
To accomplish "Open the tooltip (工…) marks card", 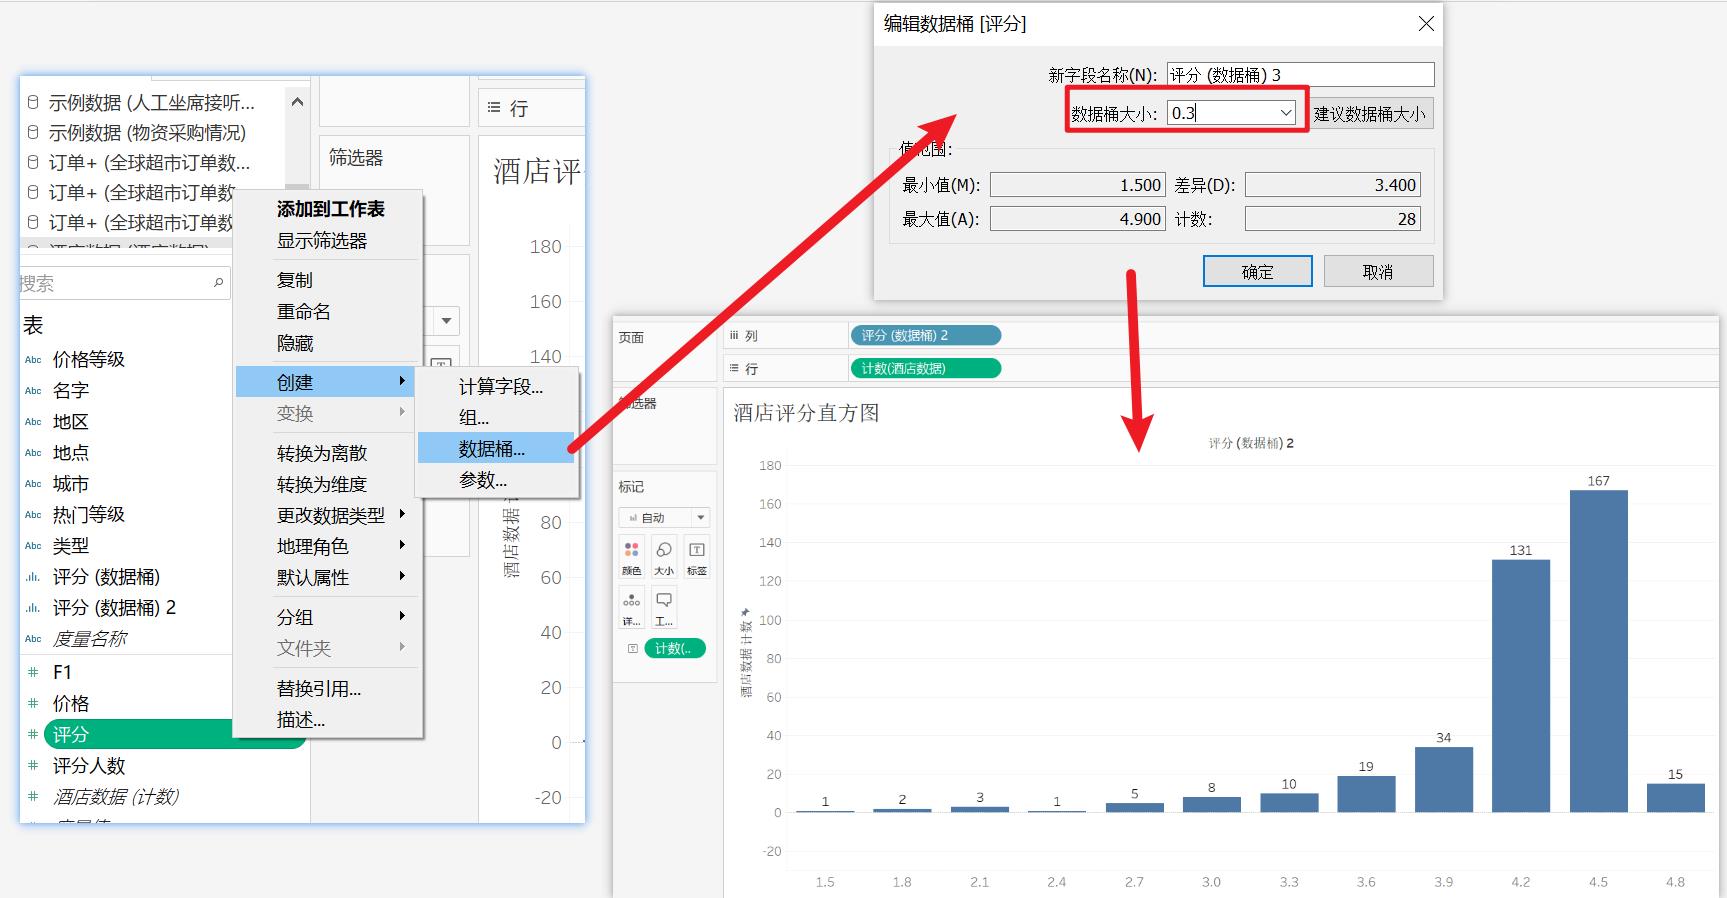I will click(x=664, y=607).
